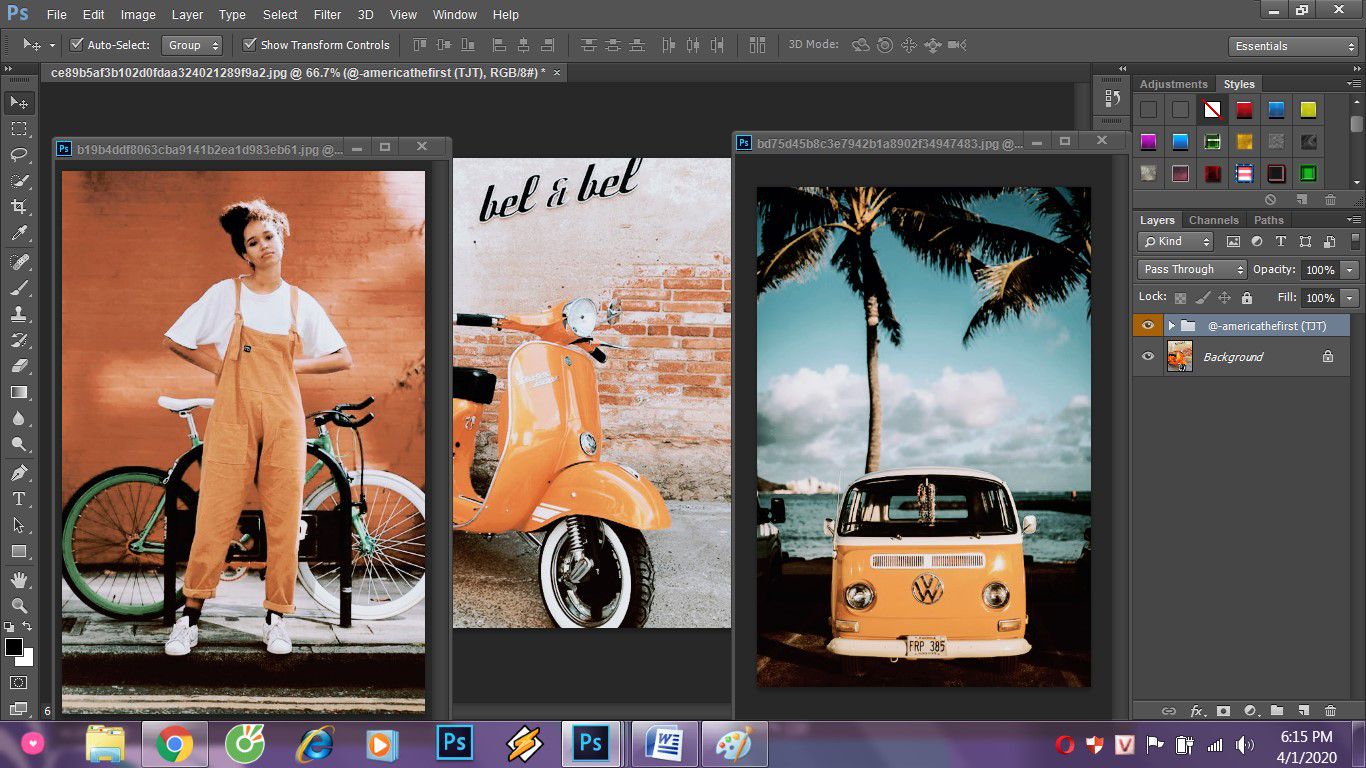This screenshot has width=1366, height=768.
Task: Click the foreground color swatch
Action: pos(14,647)
